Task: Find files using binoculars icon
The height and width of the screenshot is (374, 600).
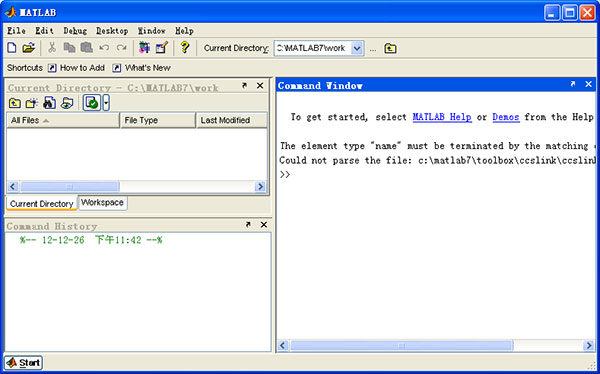Action: click(49, 103)
